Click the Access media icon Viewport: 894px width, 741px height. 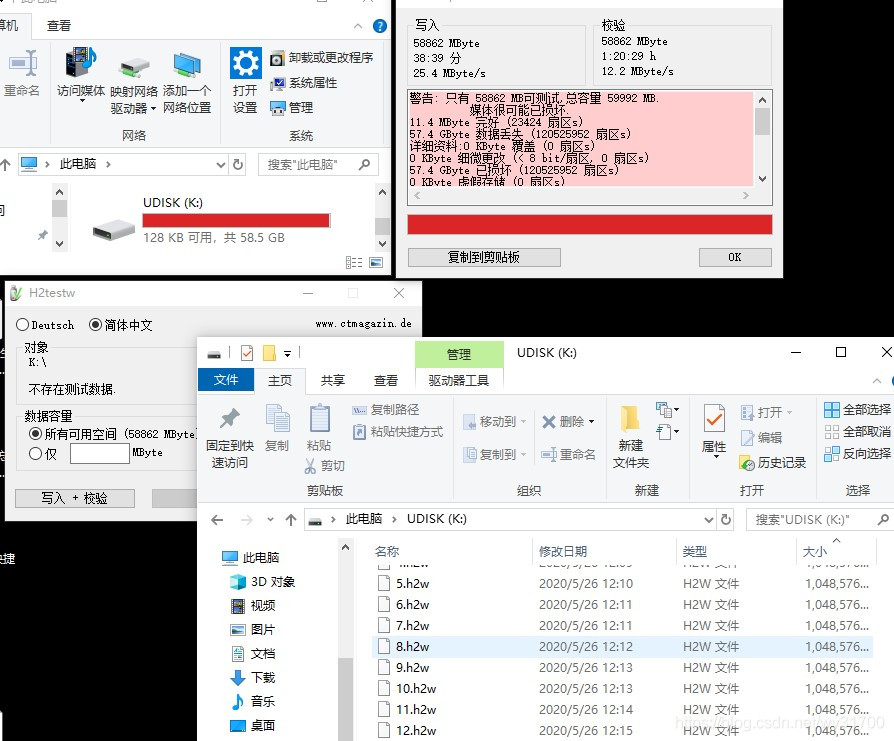pos(81,63)
